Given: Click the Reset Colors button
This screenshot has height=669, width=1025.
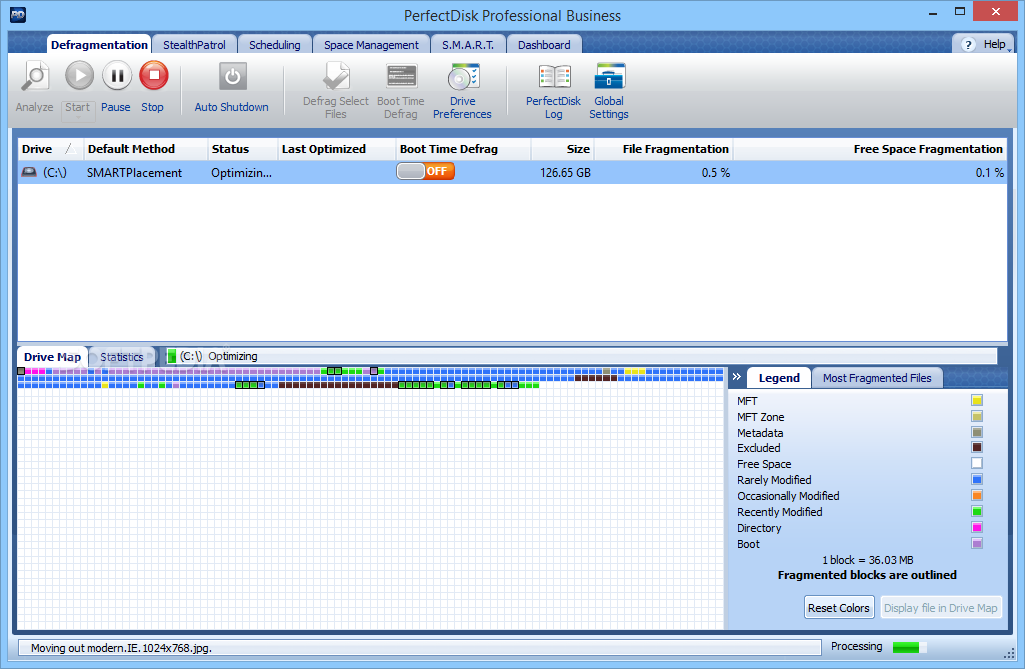Looking at the screenshot, I should (839, 608).
